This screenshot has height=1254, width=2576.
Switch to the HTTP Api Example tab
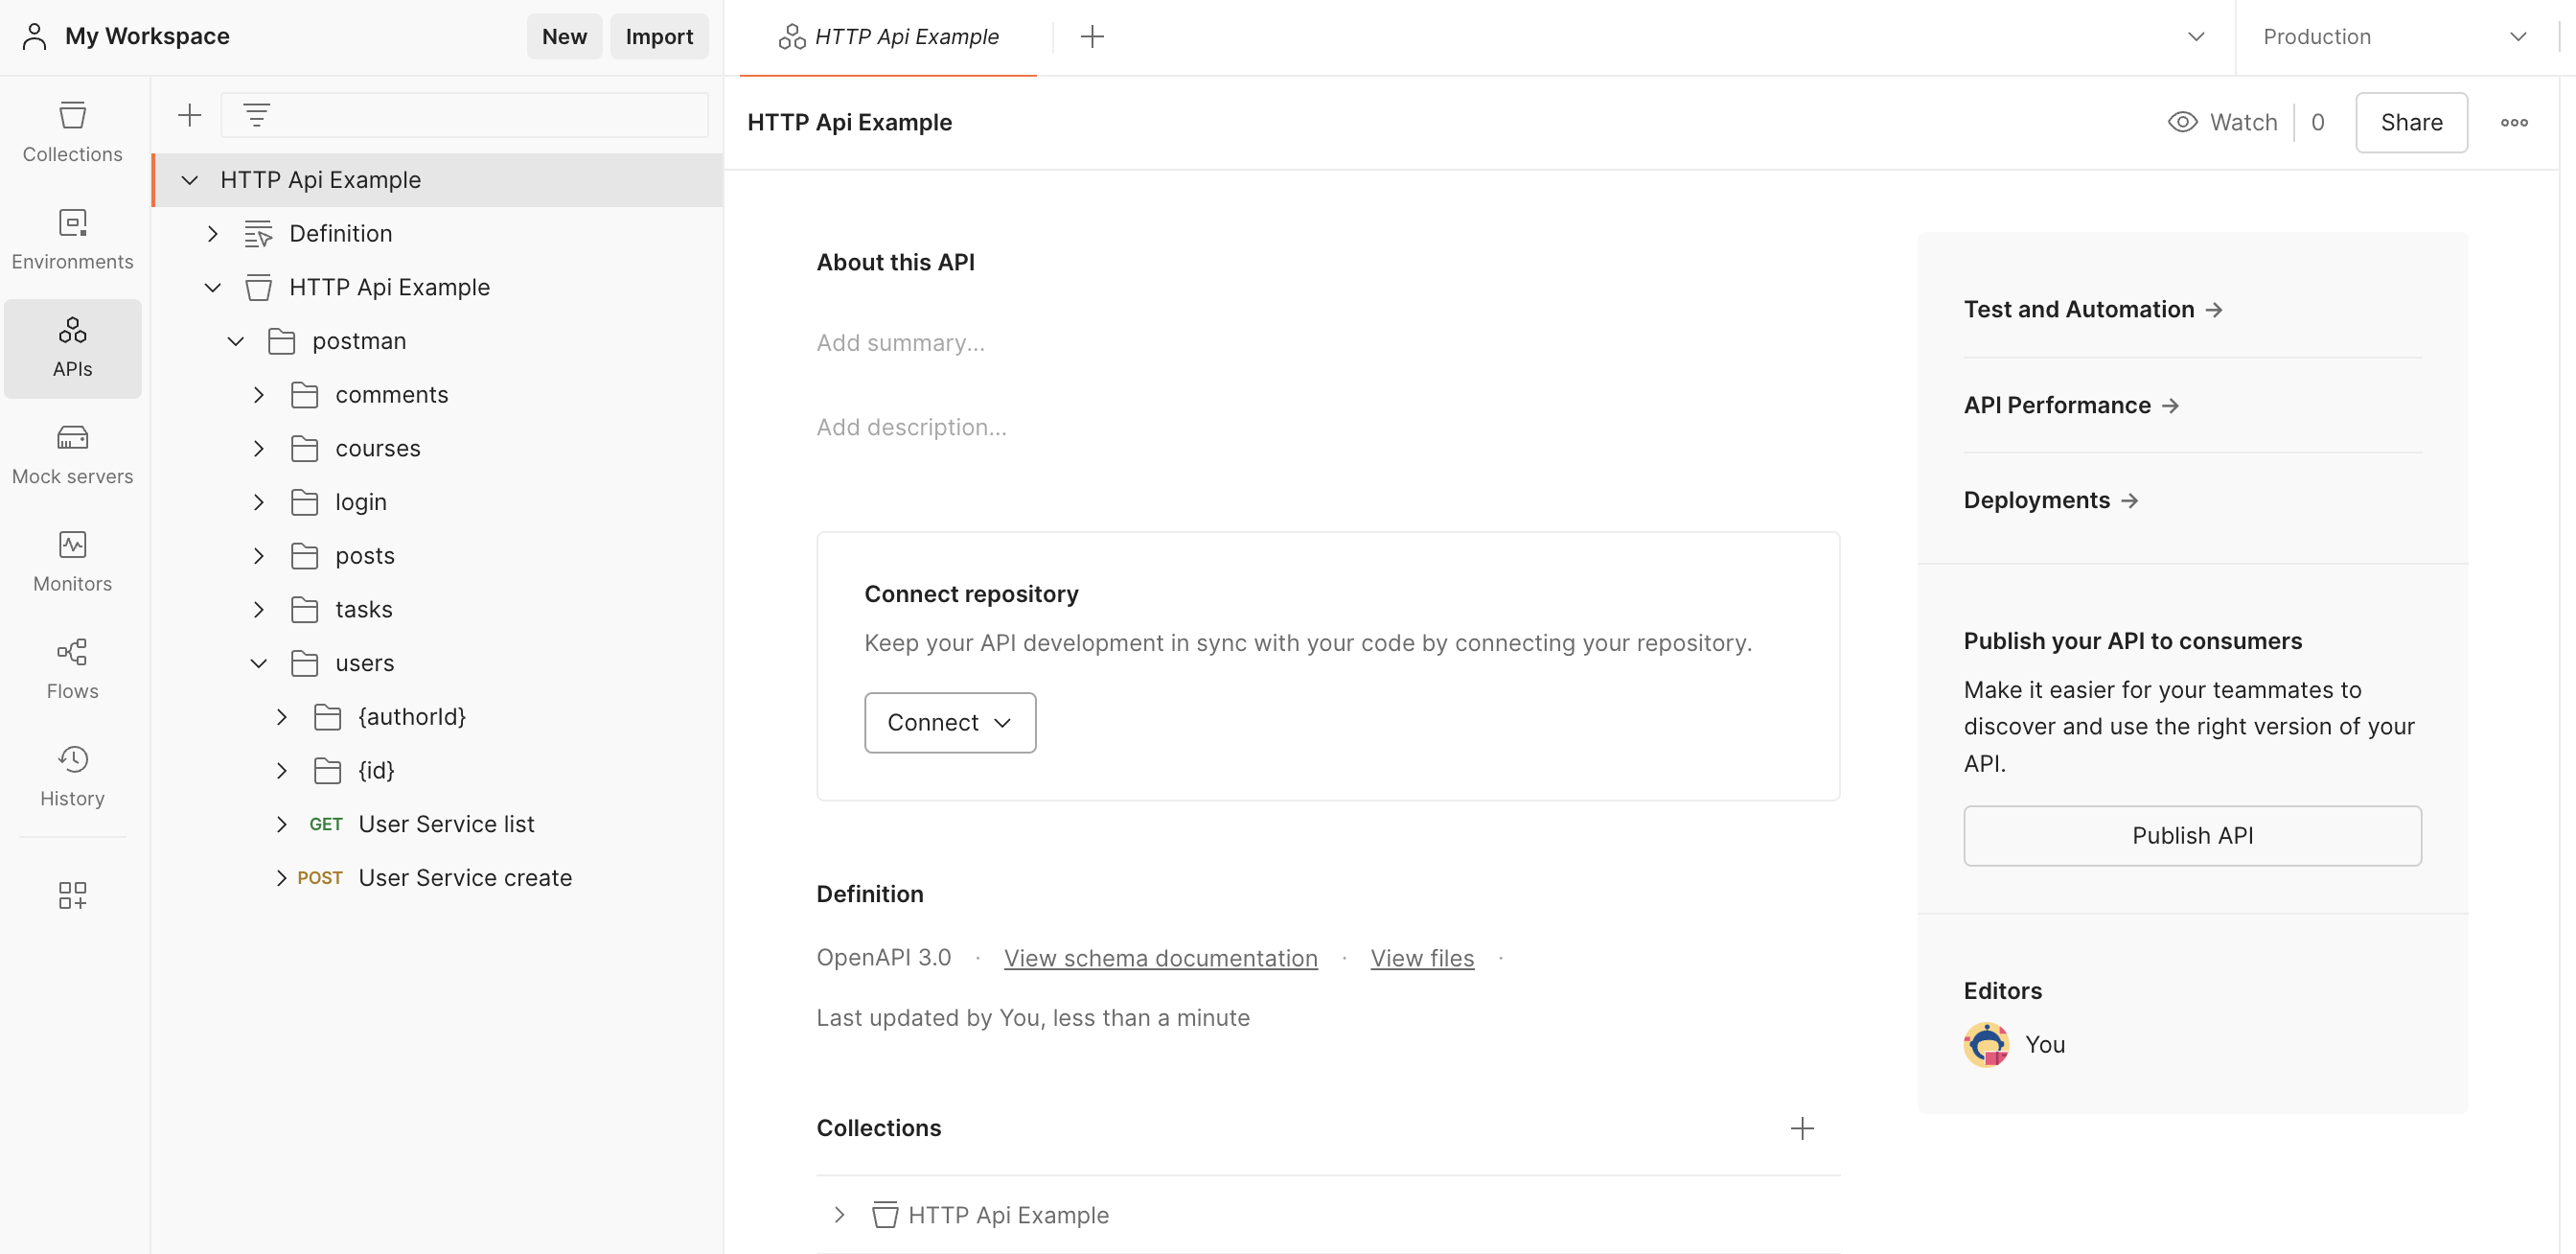[x=888, y=37]
